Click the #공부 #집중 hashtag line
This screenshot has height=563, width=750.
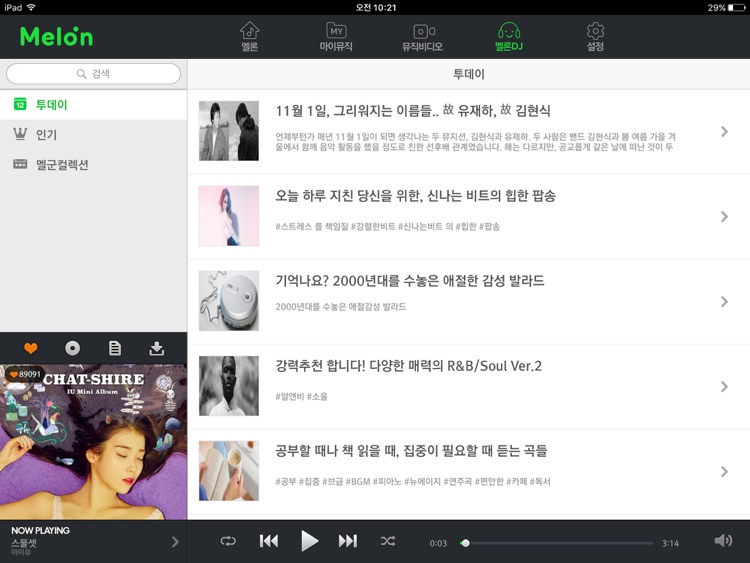click(413, 481)
